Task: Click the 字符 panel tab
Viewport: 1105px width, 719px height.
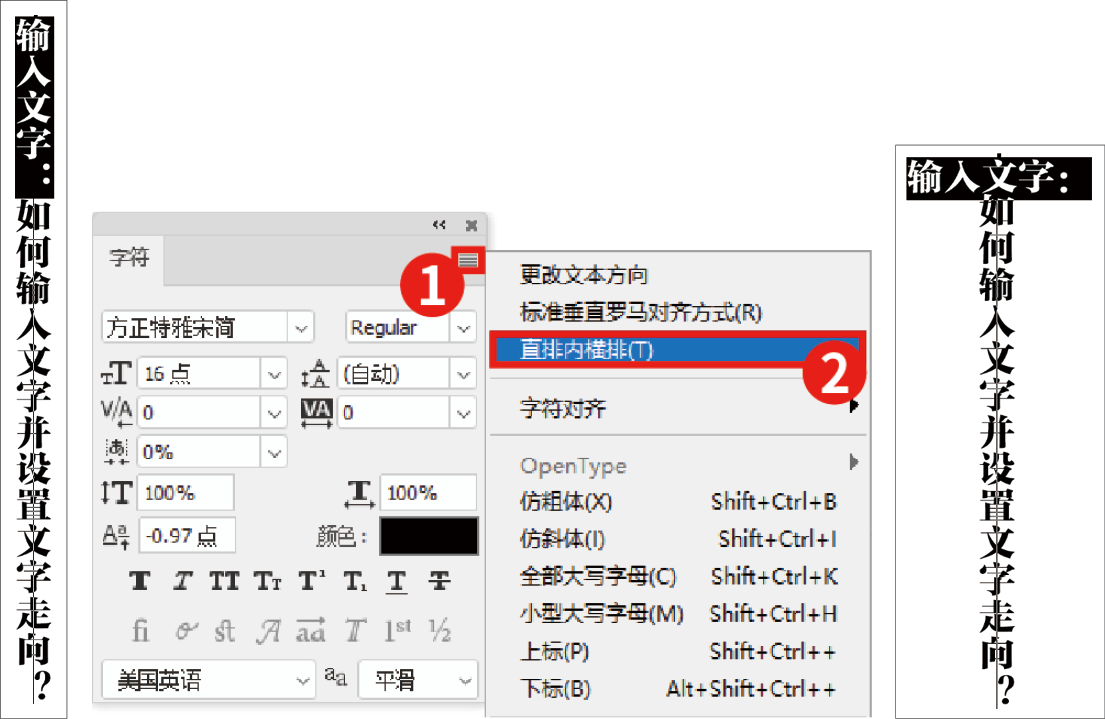Action: 129,258
